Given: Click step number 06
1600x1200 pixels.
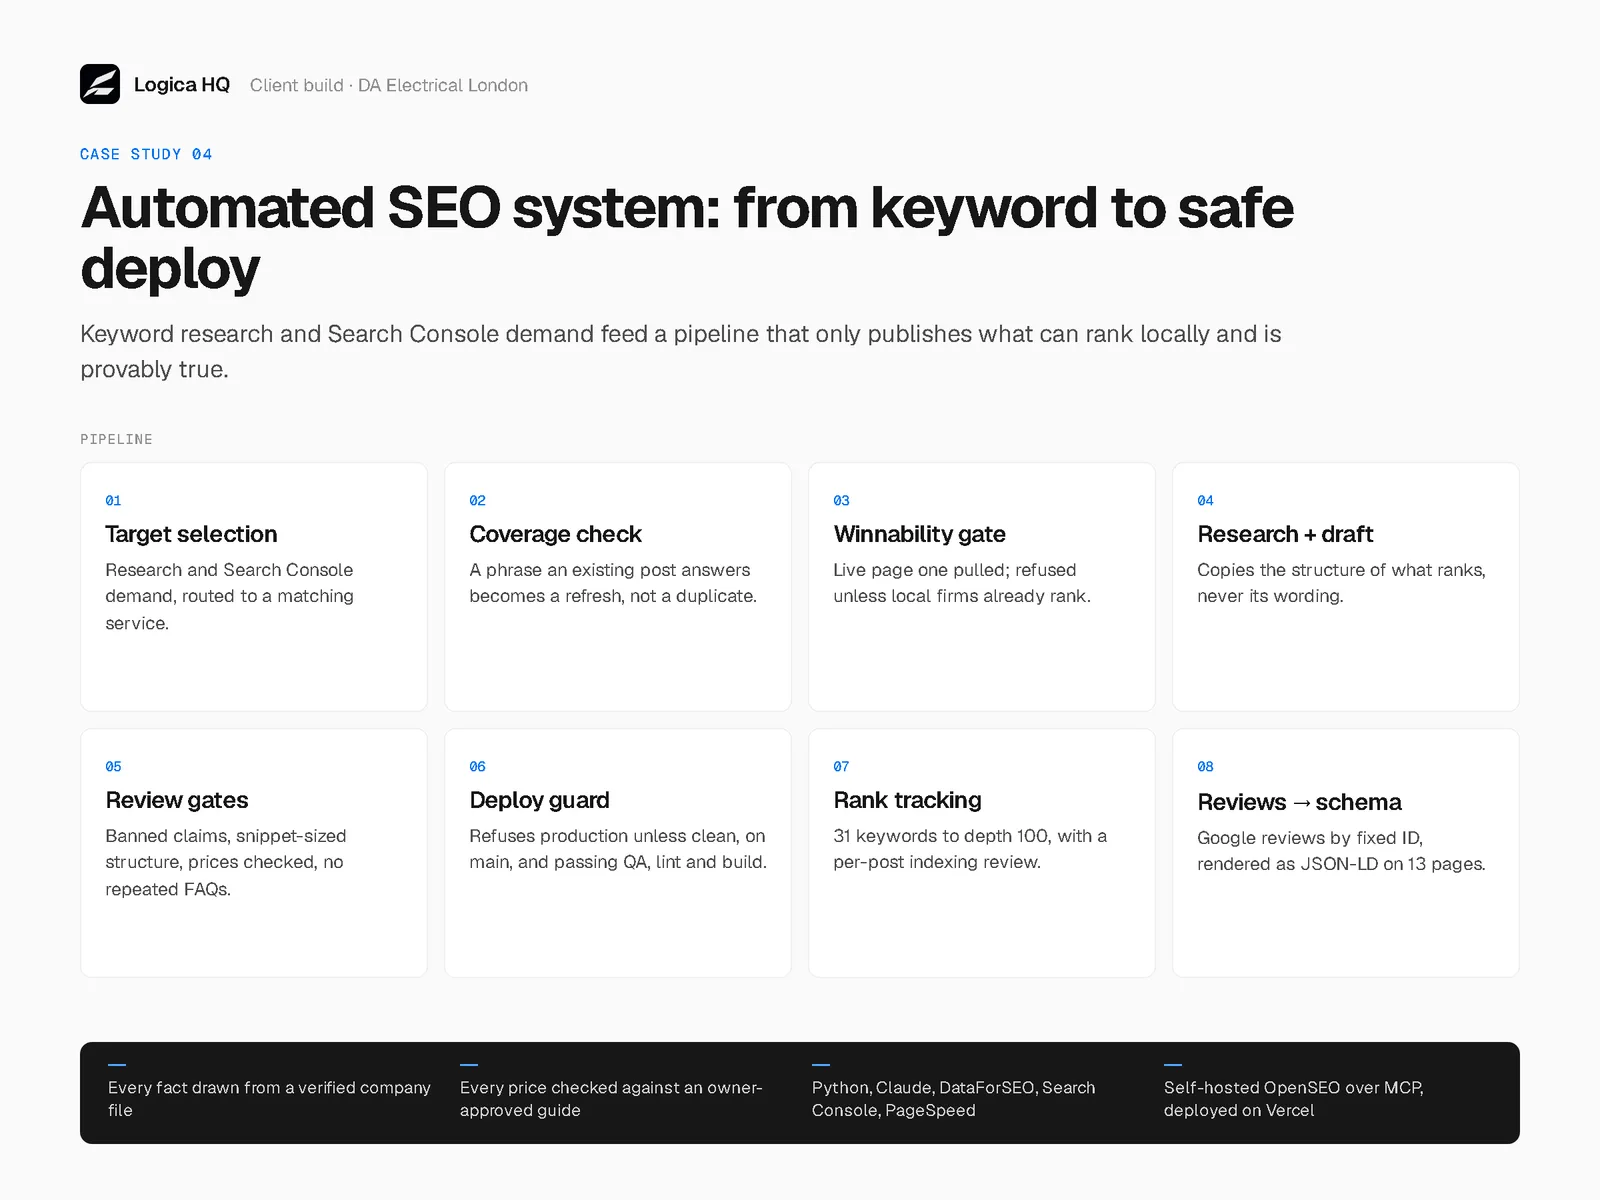Looking at the screenshot, I should (477, 766).
